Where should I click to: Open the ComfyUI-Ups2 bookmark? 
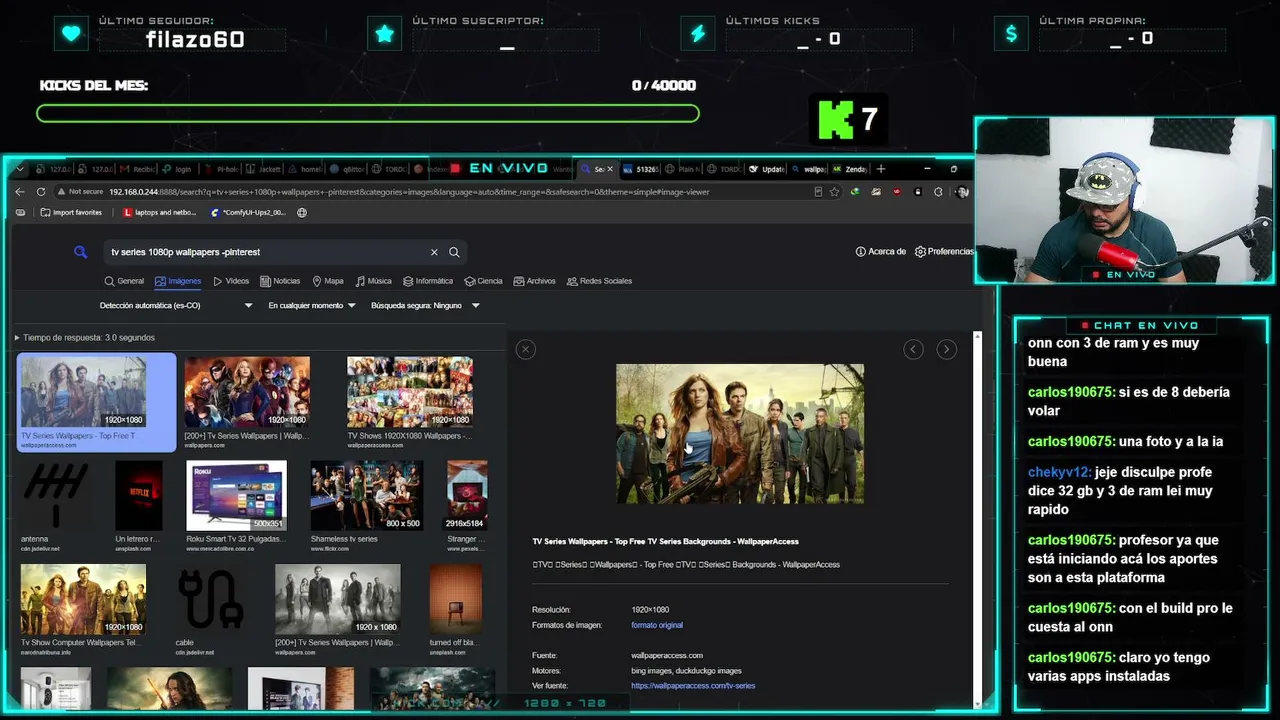point(248,213)
